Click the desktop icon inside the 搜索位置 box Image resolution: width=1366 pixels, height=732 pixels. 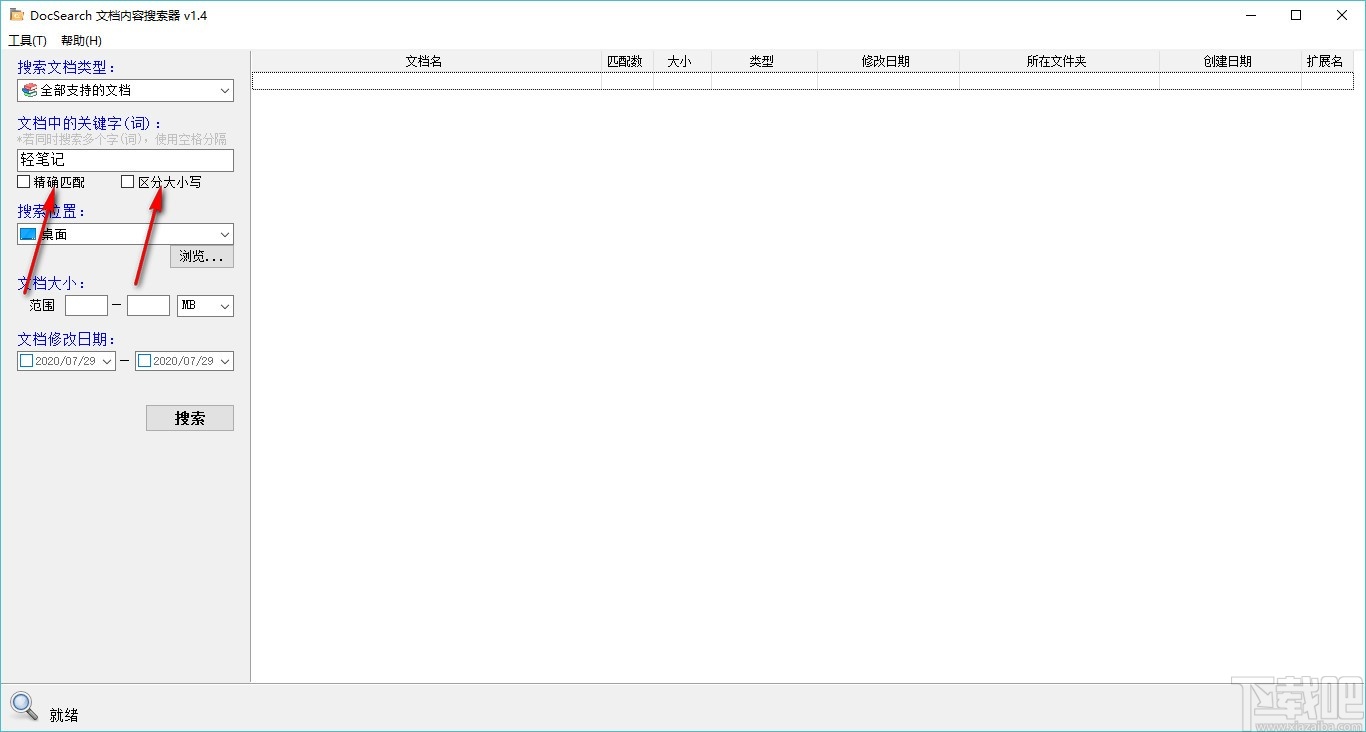tap(26, 234)
